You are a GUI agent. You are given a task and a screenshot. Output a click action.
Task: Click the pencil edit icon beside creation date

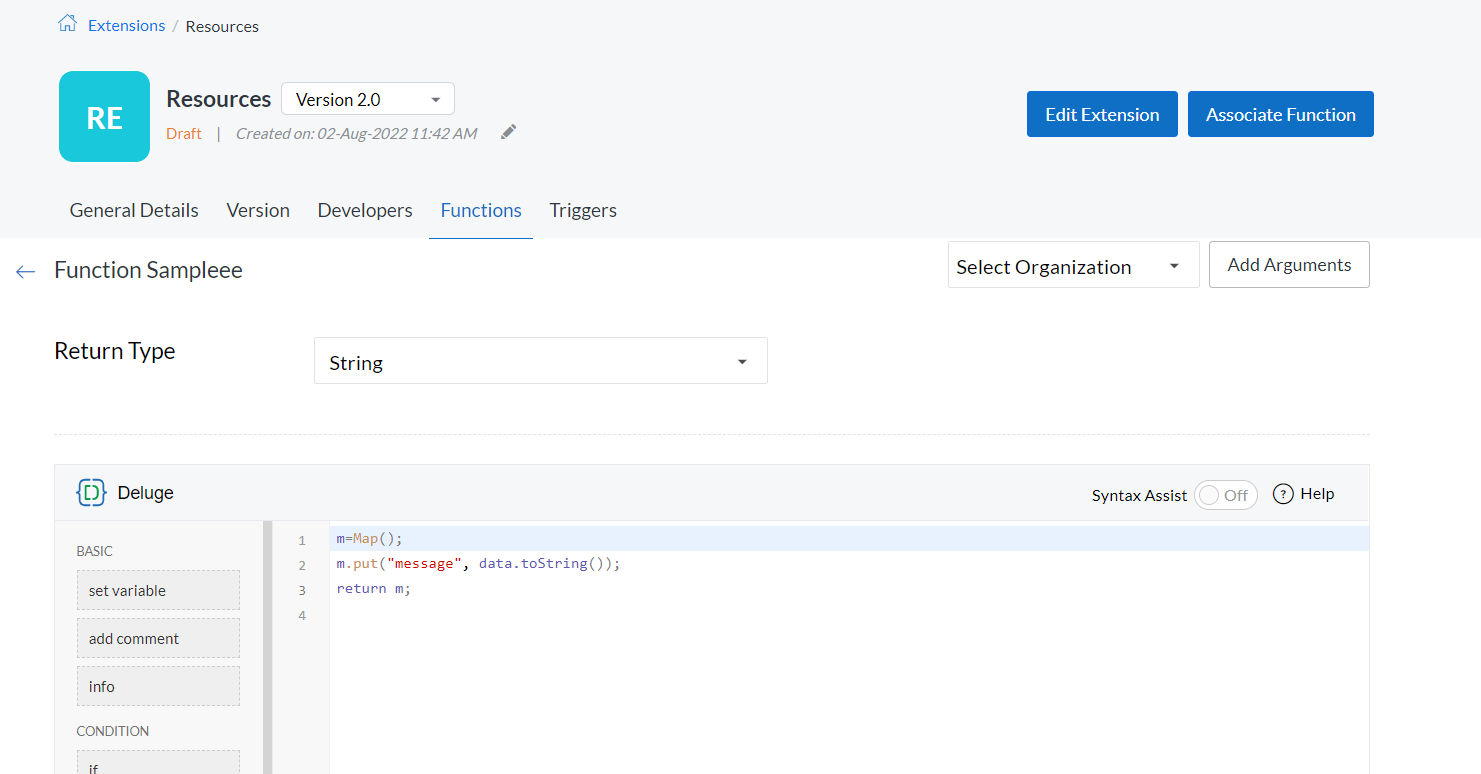click(509, 132)
